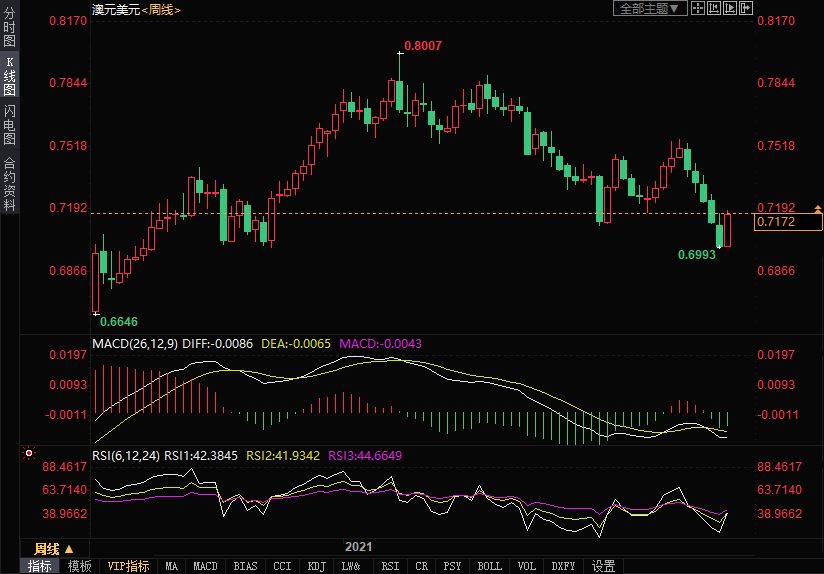824x574 pixels.
Task: Open 设置 settings in indicator bar
Action: tap(603, 566)
